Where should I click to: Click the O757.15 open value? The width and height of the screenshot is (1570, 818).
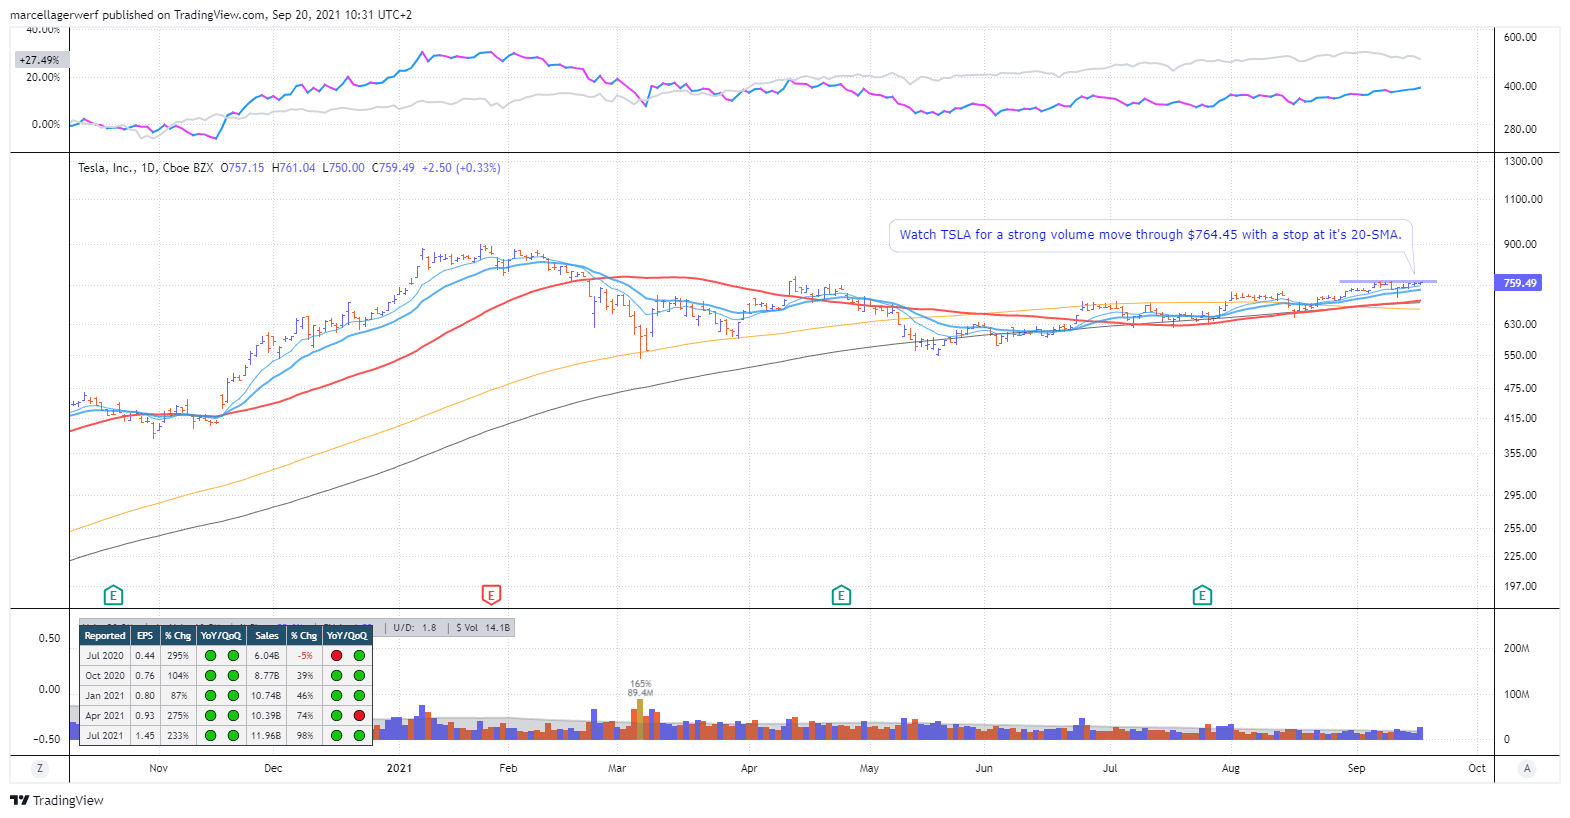tap(243, 168)
